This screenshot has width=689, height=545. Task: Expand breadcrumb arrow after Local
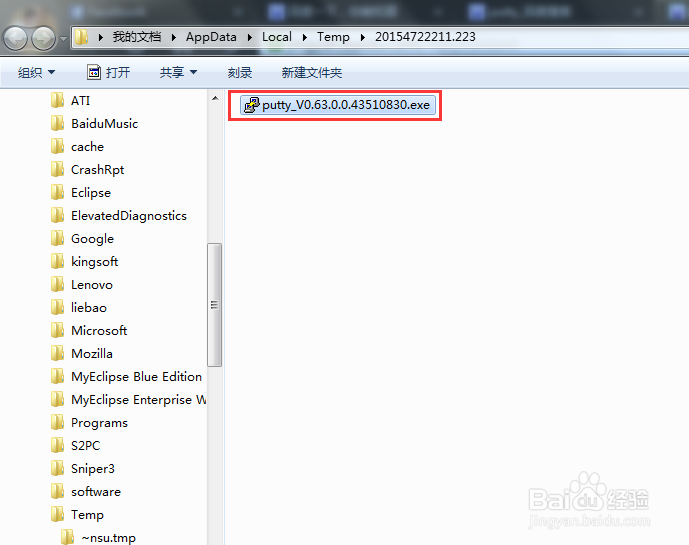(x=305, y=37)
